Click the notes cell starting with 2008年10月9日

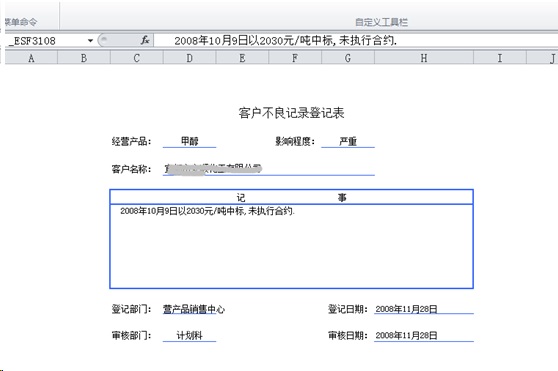[x=291, y=246]
